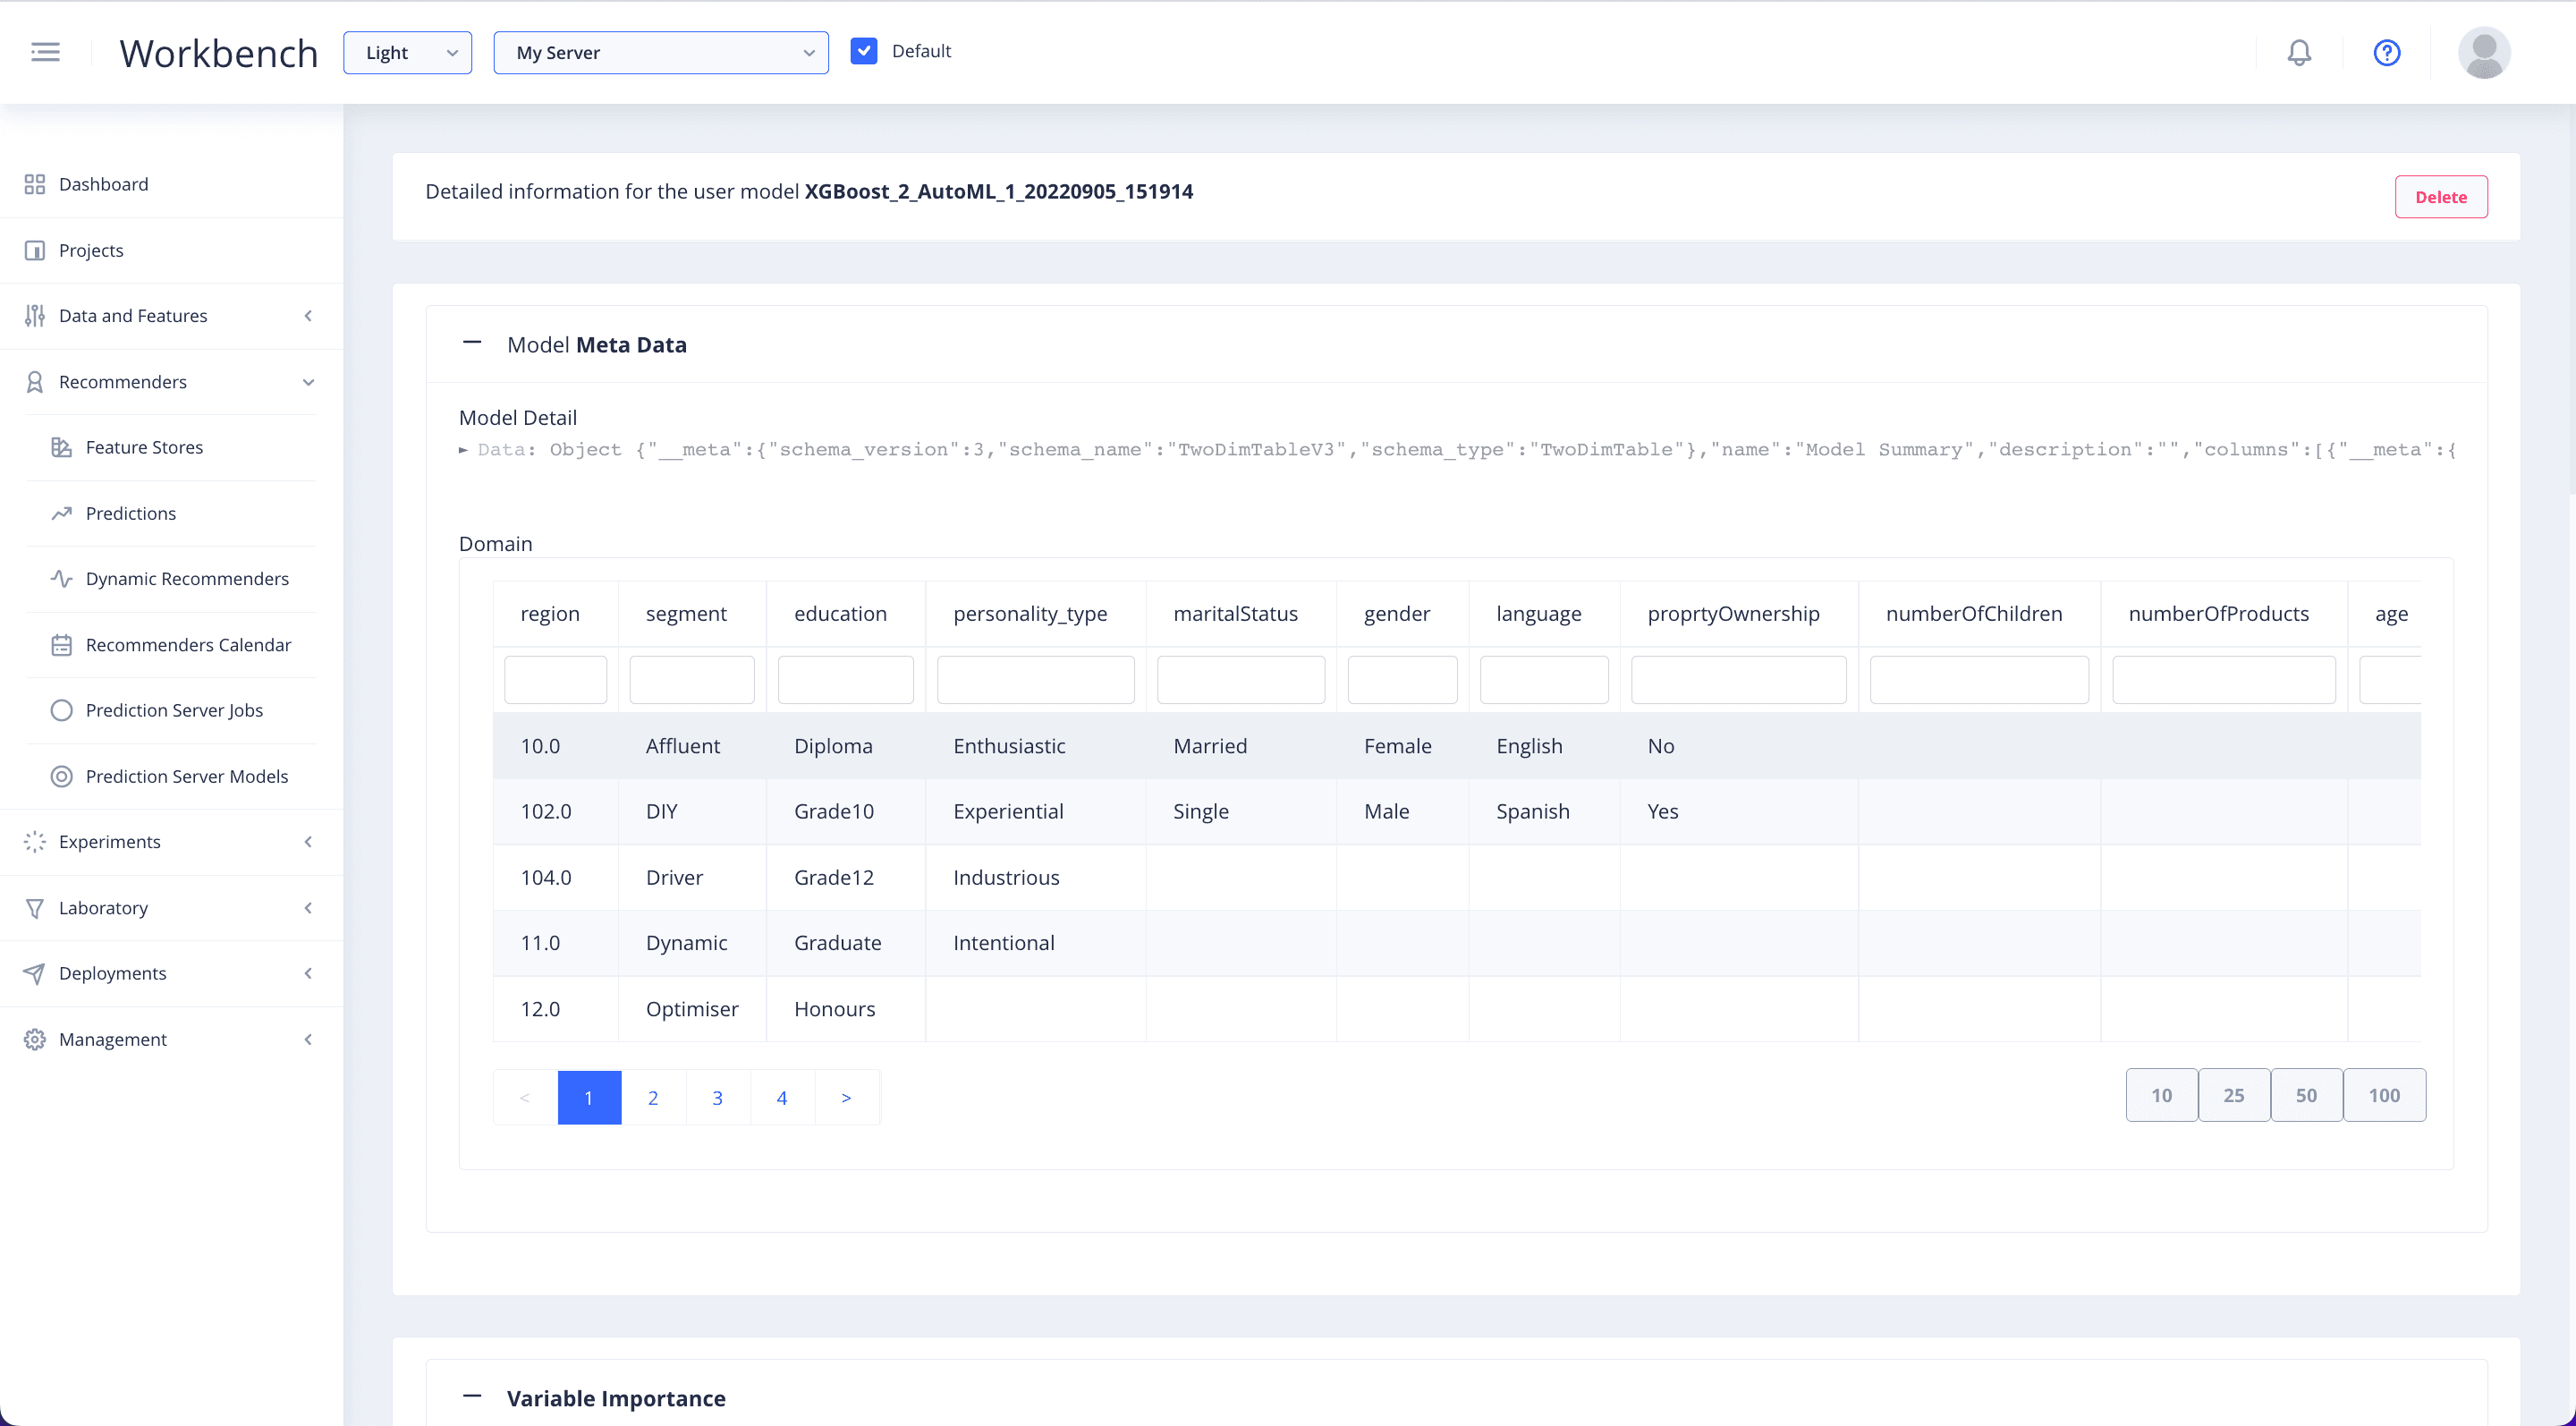Open the Light theme dropdown

pyautogui.click(x=406, y=52)
